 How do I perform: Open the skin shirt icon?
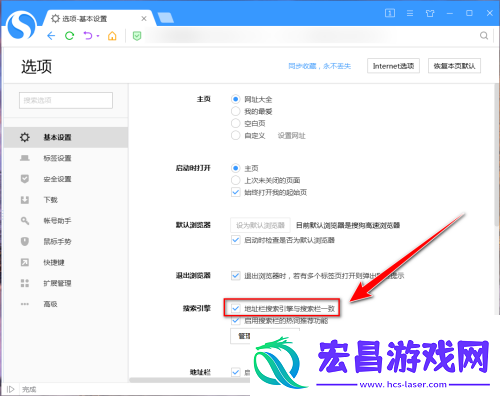[x=430, y=13]
